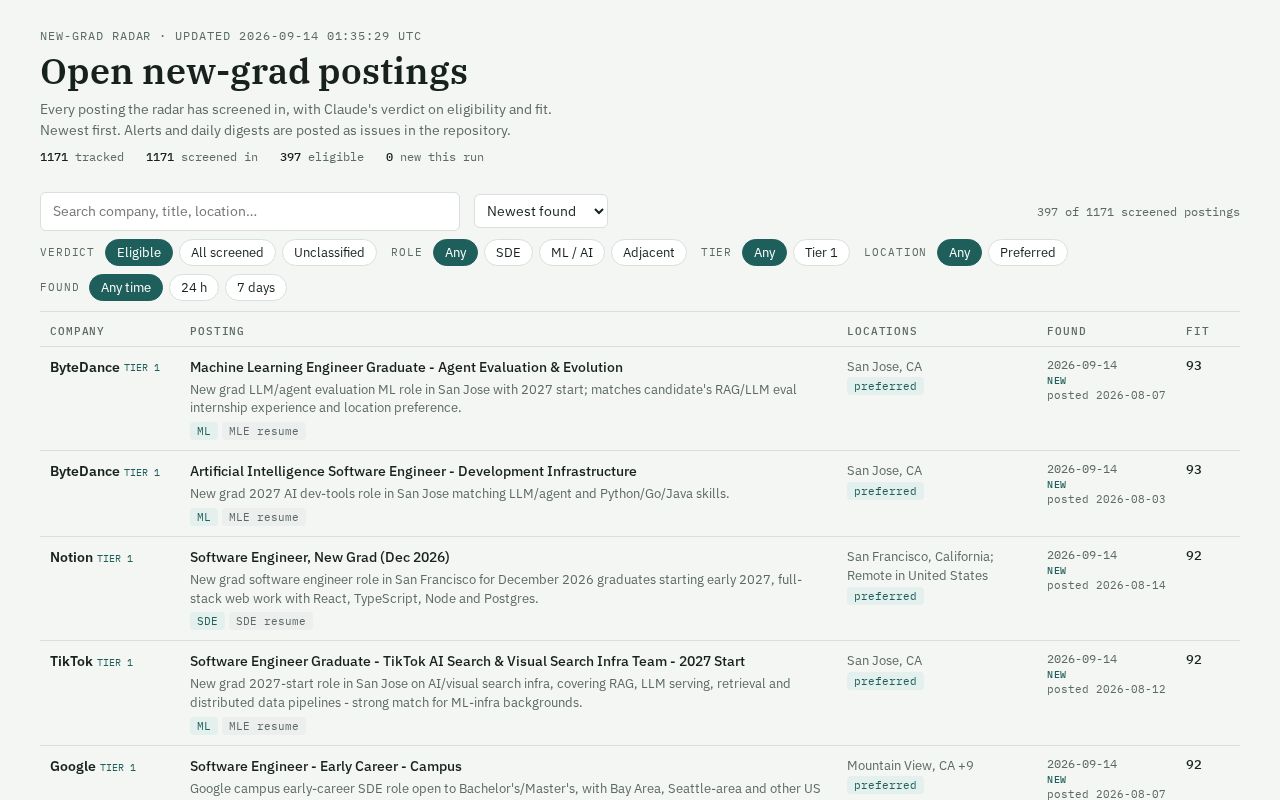
Task: Open the Machine Learning Engineer Graduate posting
Action: pos(406,367)
